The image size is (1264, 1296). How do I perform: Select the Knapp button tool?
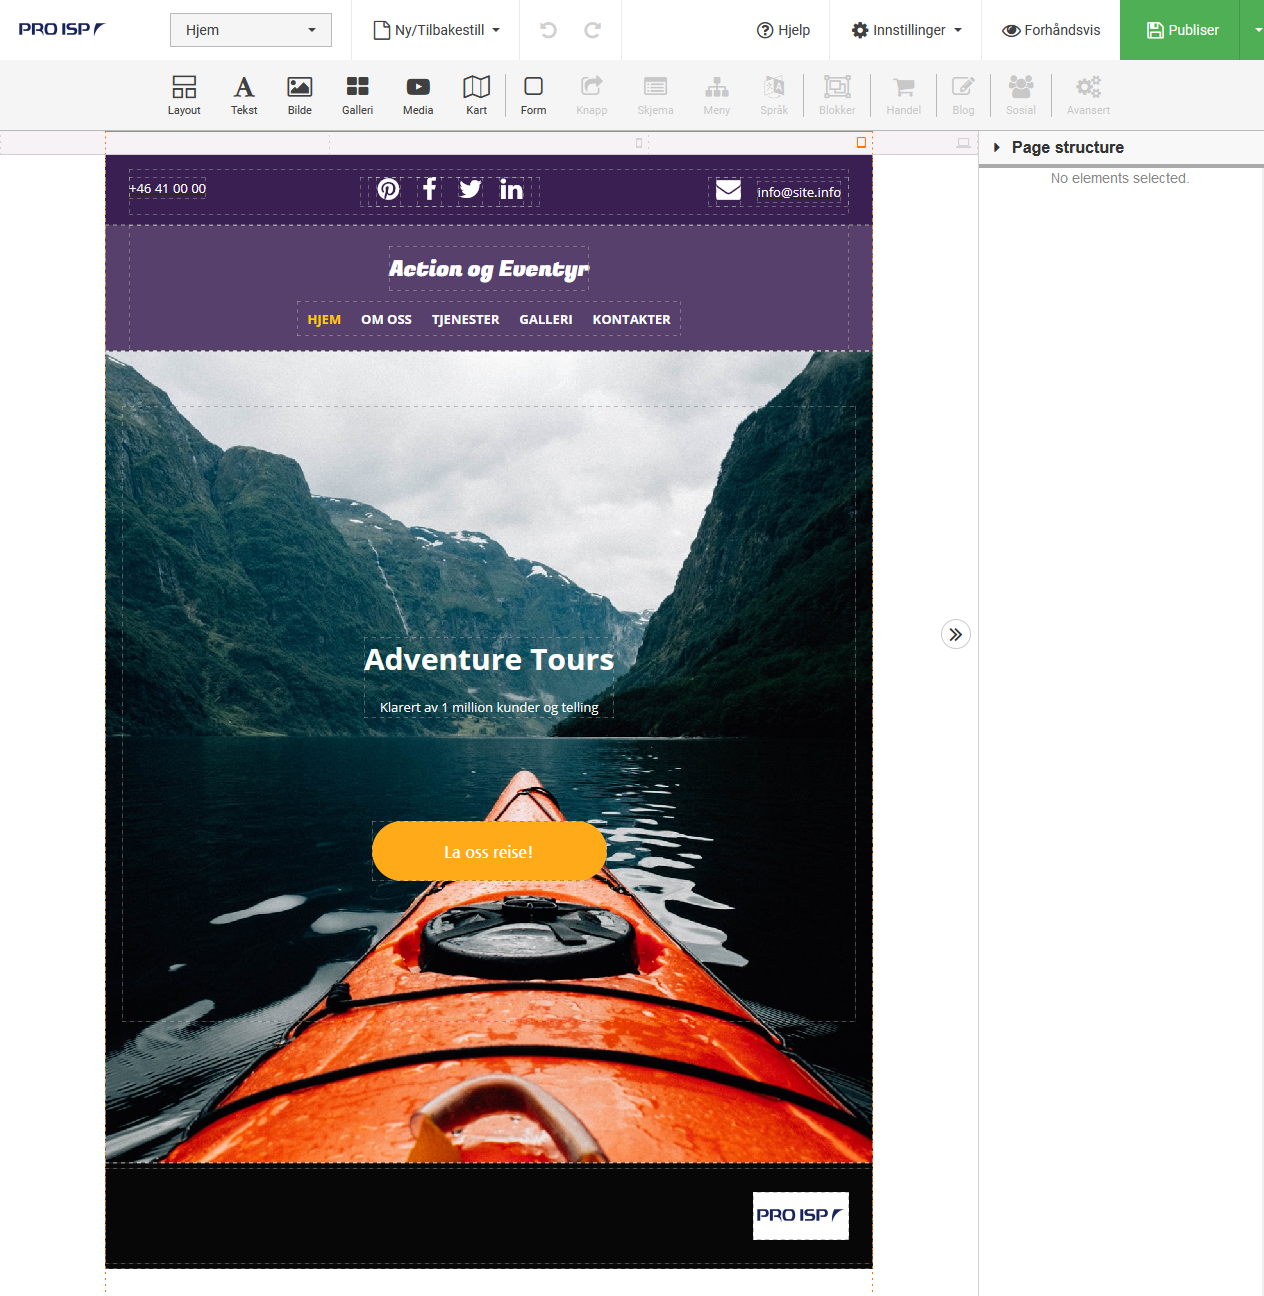point(592,96)
